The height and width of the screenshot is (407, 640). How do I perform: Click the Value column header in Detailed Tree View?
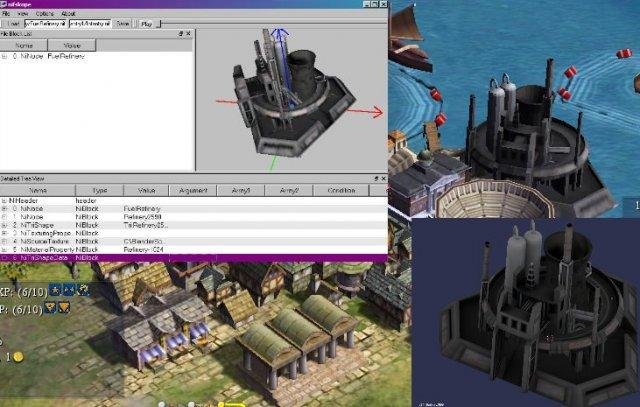[x=146, y=190]
